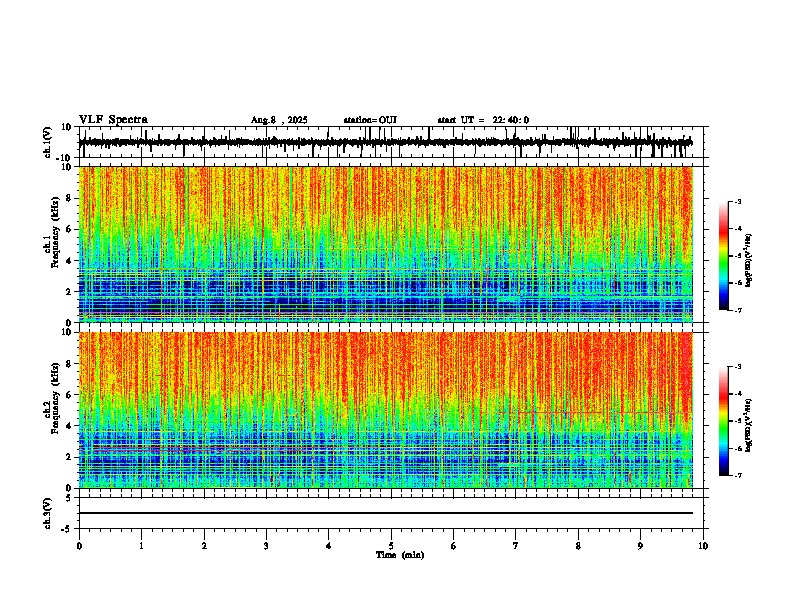The height and width of the screenshot is (612, 792).
Task: Click time axis tick label "1"
Action: point(141,546)
